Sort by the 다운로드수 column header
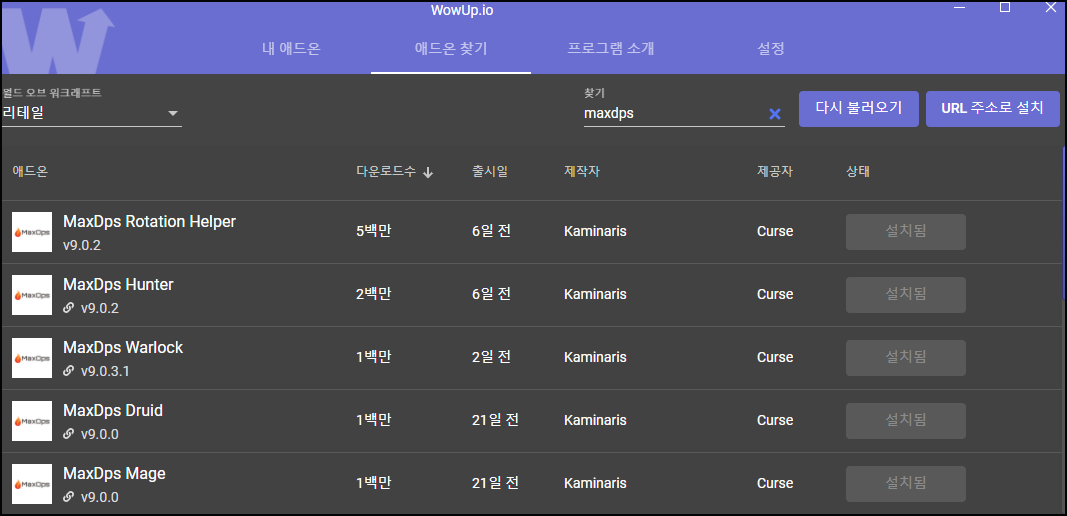Image resolution: width=1067 pixels, height=516 pixels. (x=386, y=172)
